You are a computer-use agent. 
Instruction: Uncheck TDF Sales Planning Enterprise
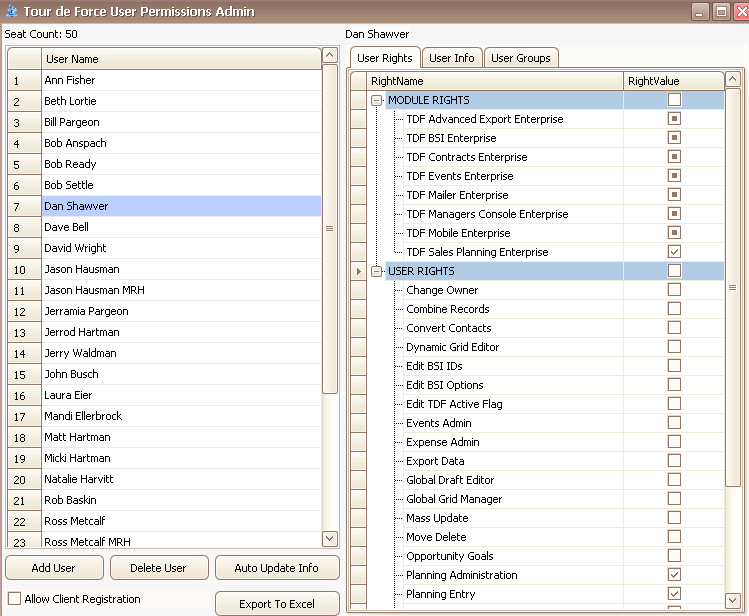click(x=674, y=252)
